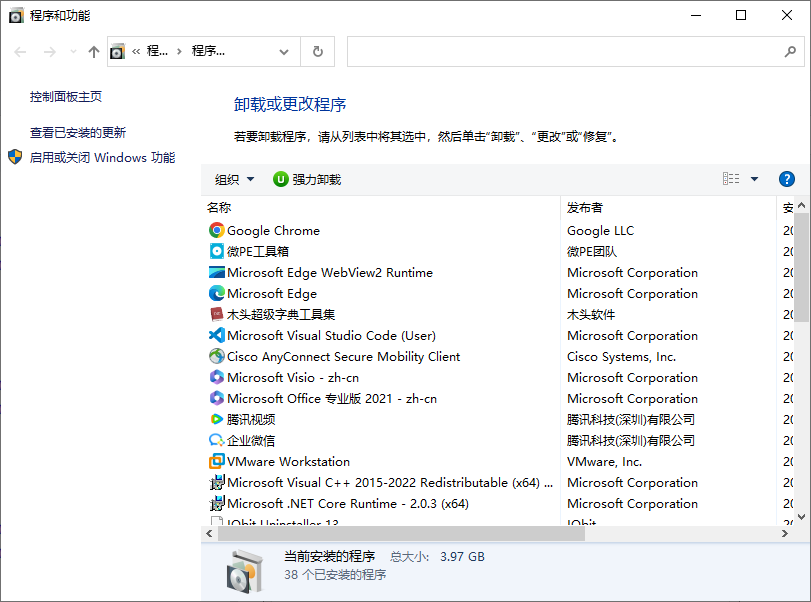
Task: Select the 腾讯视频 publisher 腾讯科技 cell
Action: (630, 419)
